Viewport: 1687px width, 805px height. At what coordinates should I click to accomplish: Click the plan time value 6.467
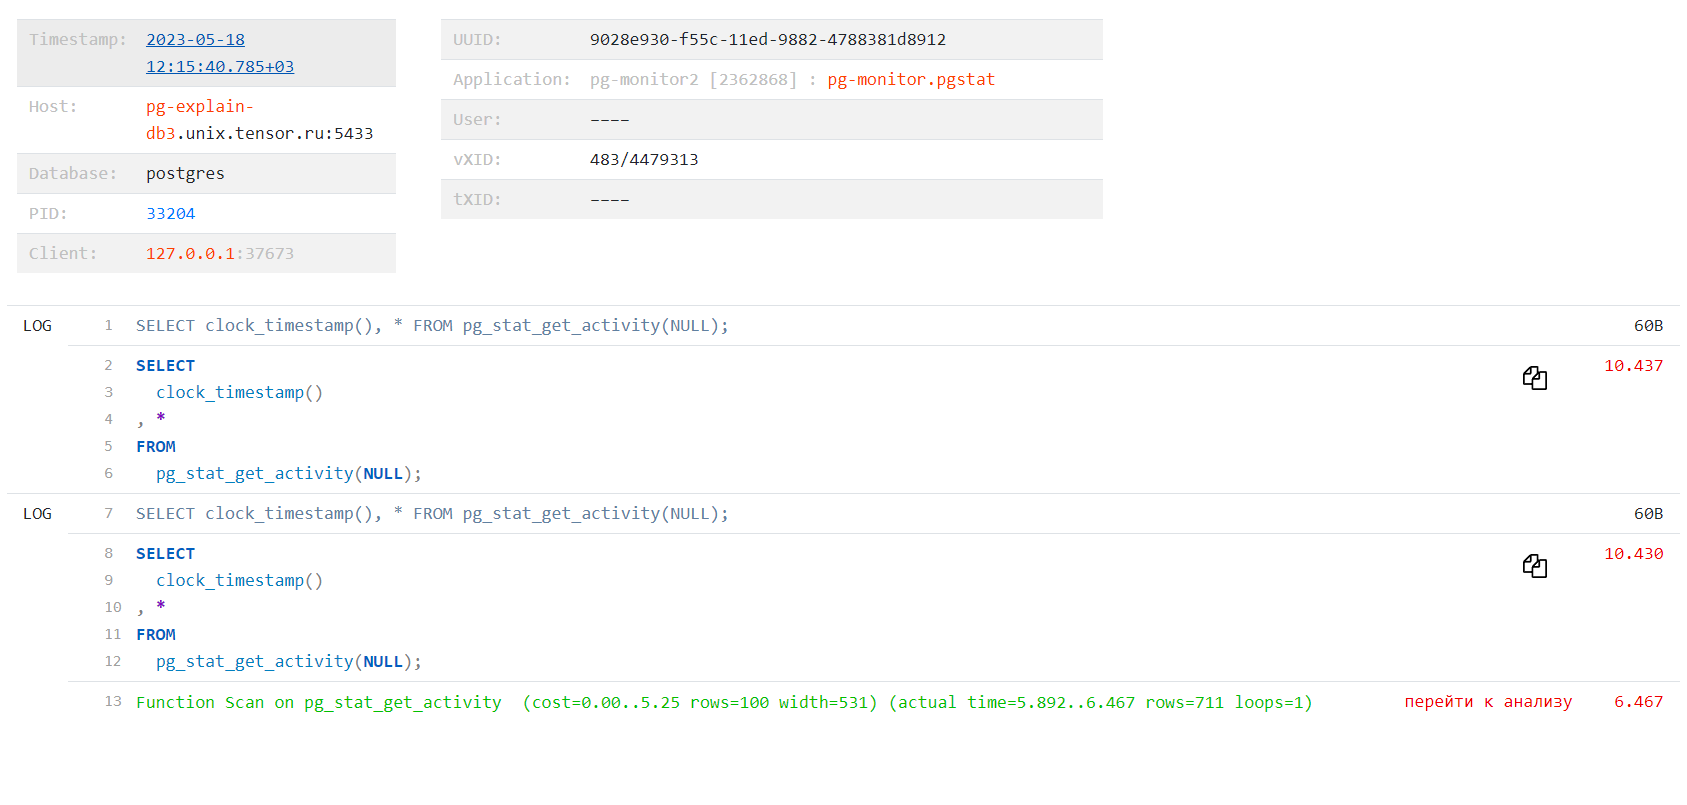pos(1637,702)
